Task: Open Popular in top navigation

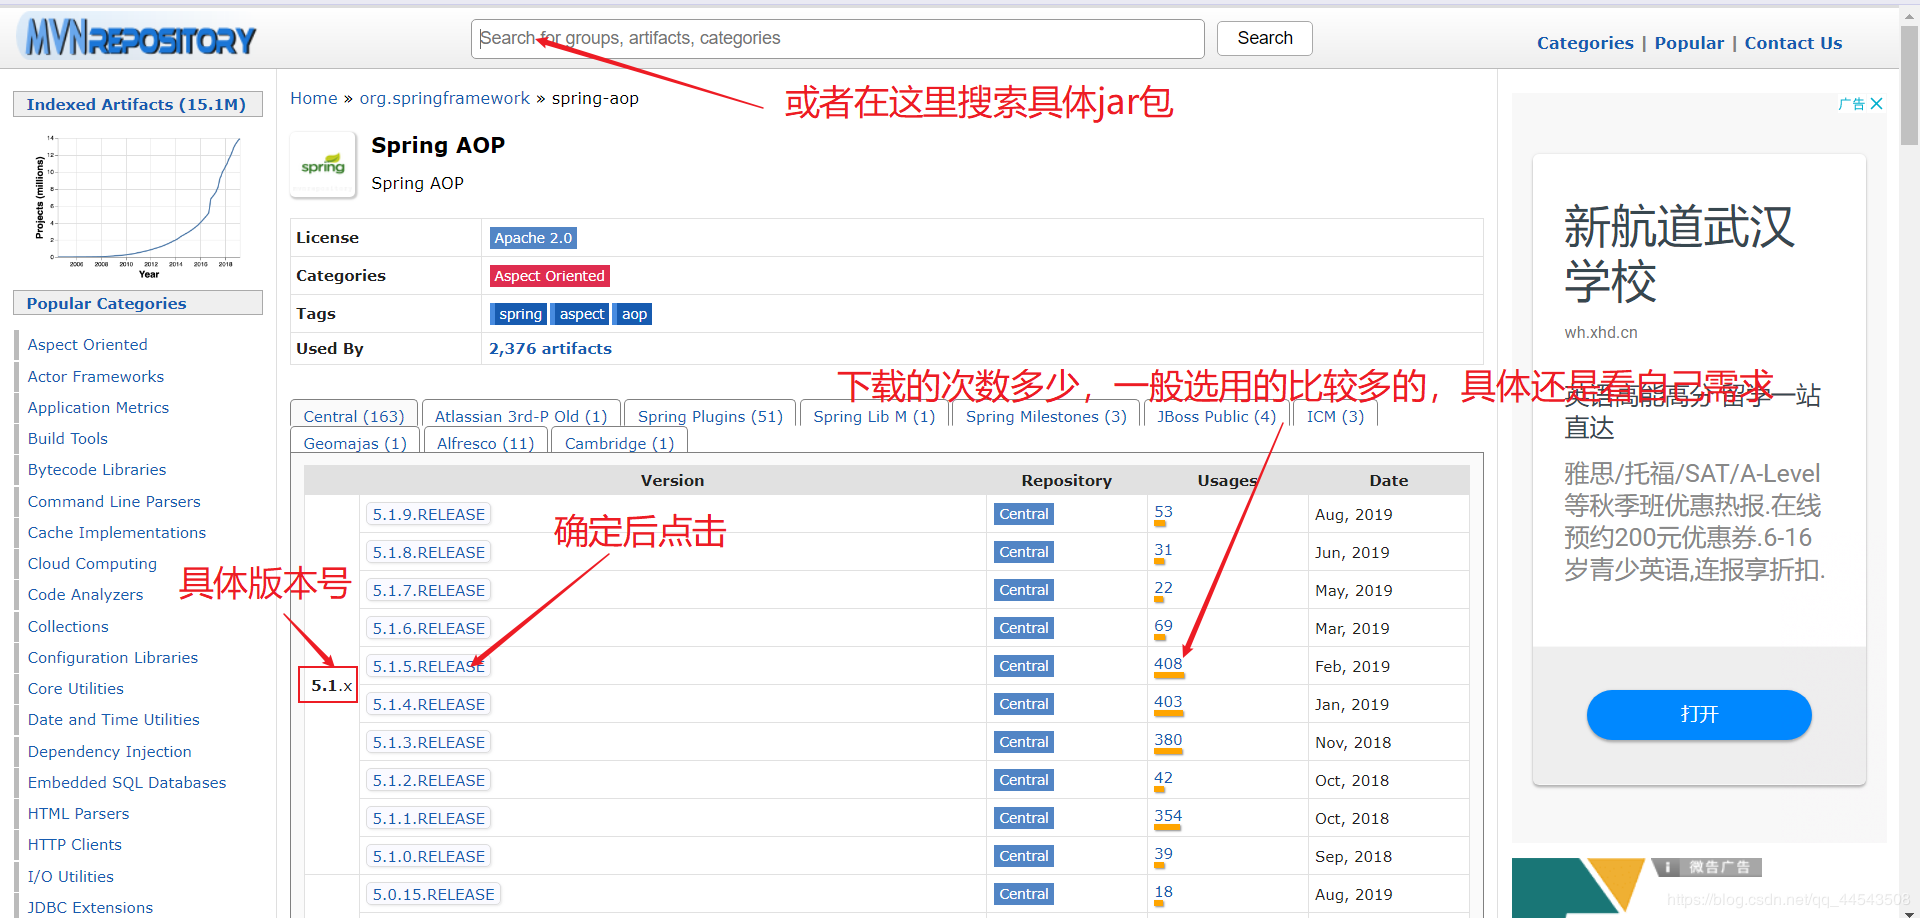Action: [1689, 43]
